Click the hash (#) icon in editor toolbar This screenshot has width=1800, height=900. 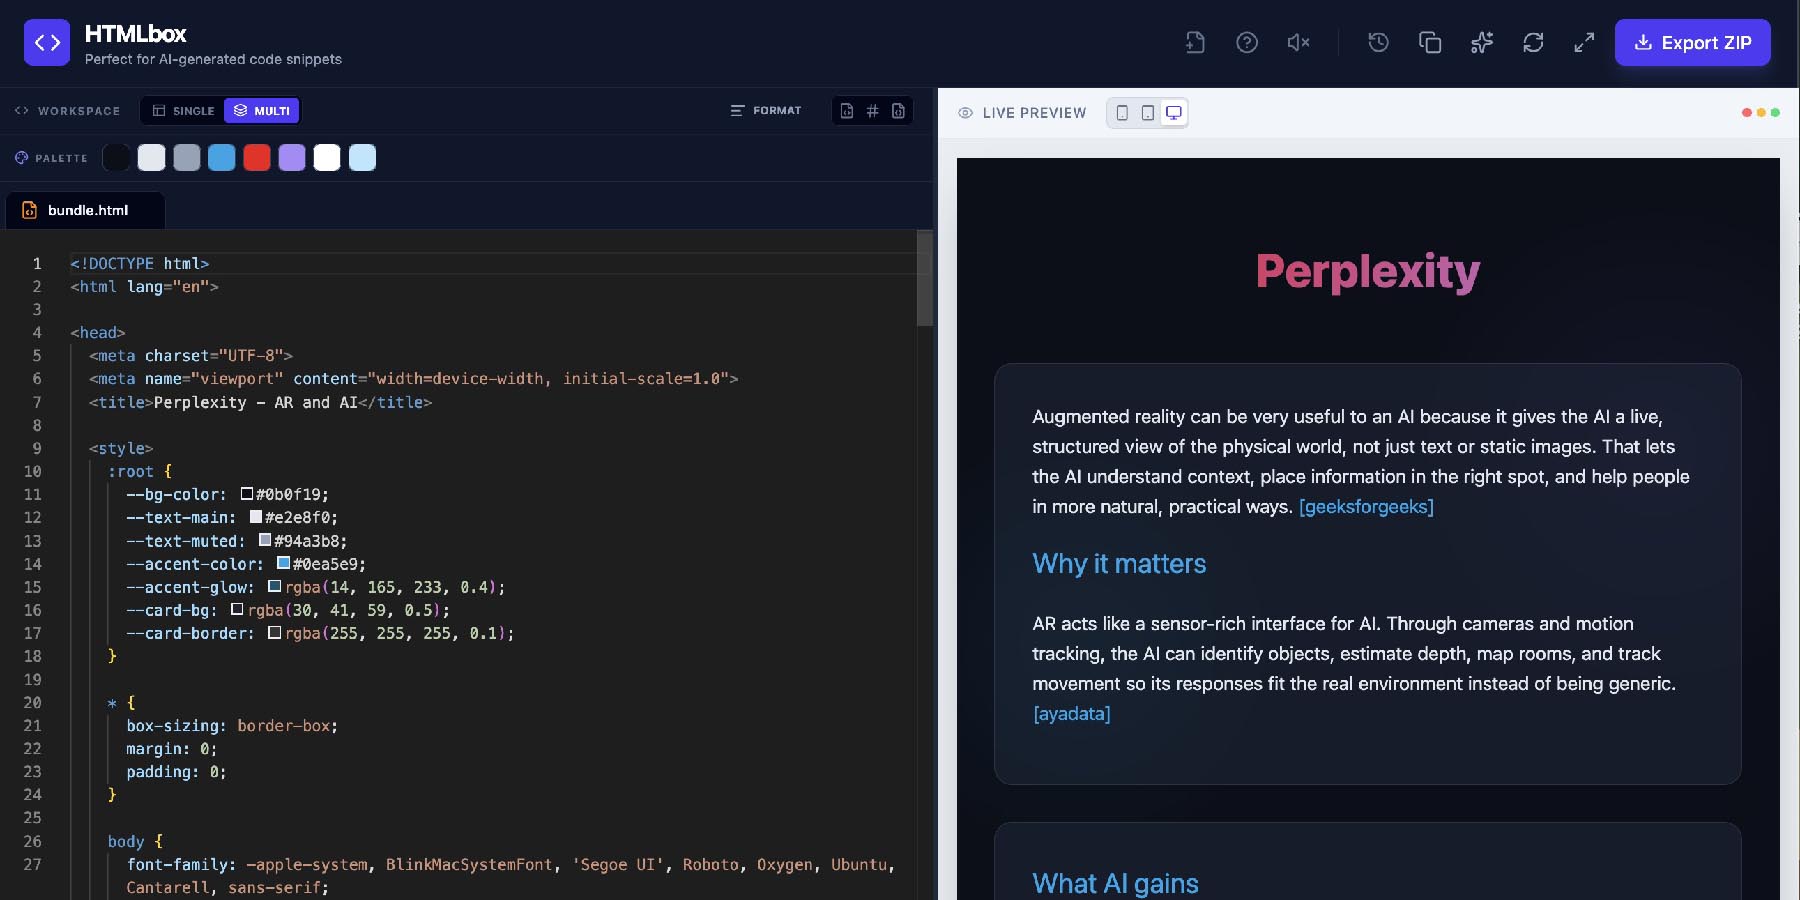click(872, 111)
